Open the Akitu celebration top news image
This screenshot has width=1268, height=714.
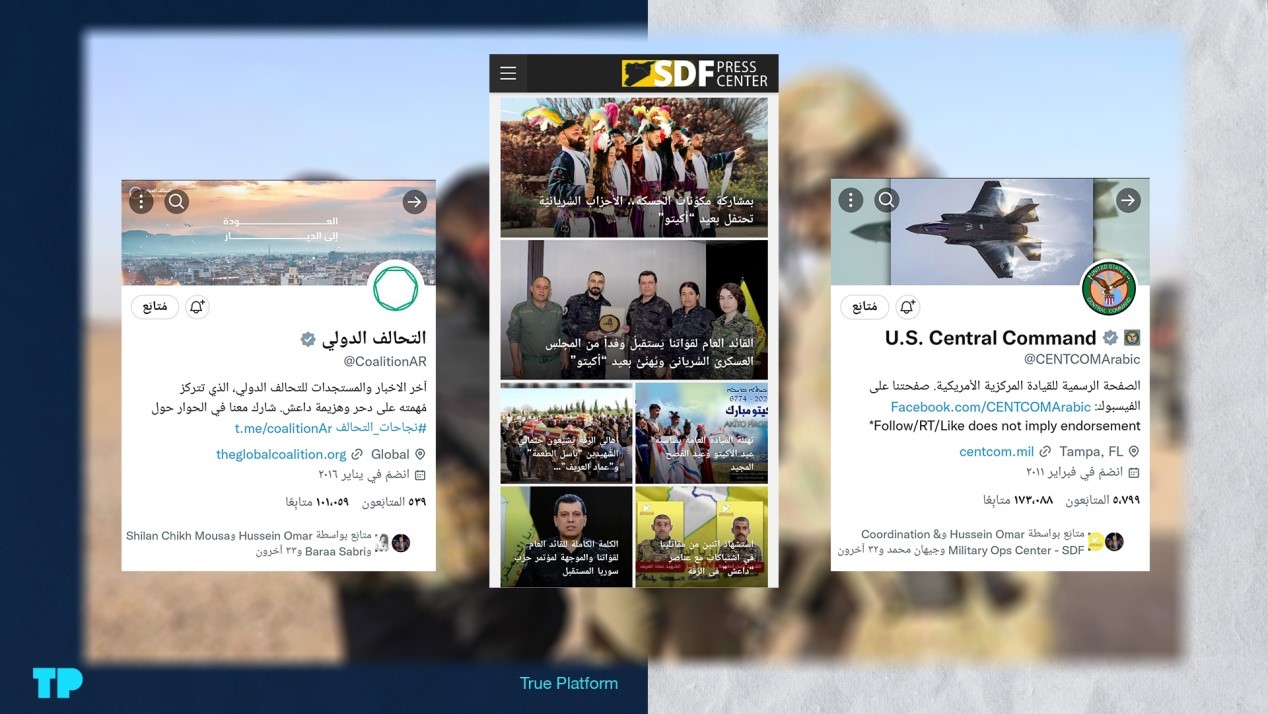point(634,167)
